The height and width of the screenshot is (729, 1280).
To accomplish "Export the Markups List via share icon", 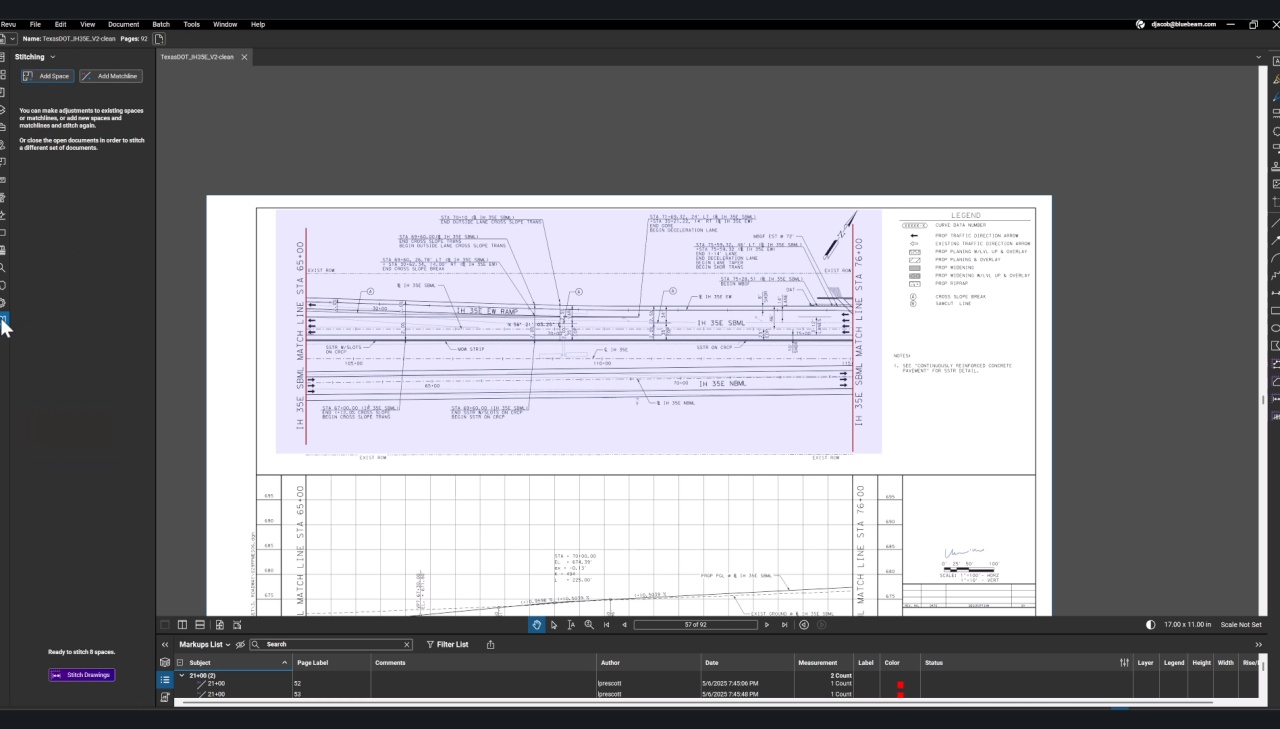I will click(490, 645).
